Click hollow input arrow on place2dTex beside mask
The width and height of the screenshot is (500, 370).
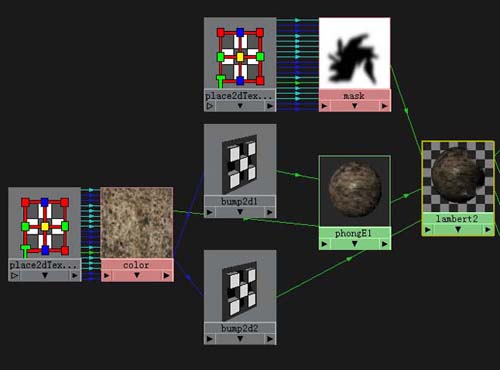coord(210,106)
